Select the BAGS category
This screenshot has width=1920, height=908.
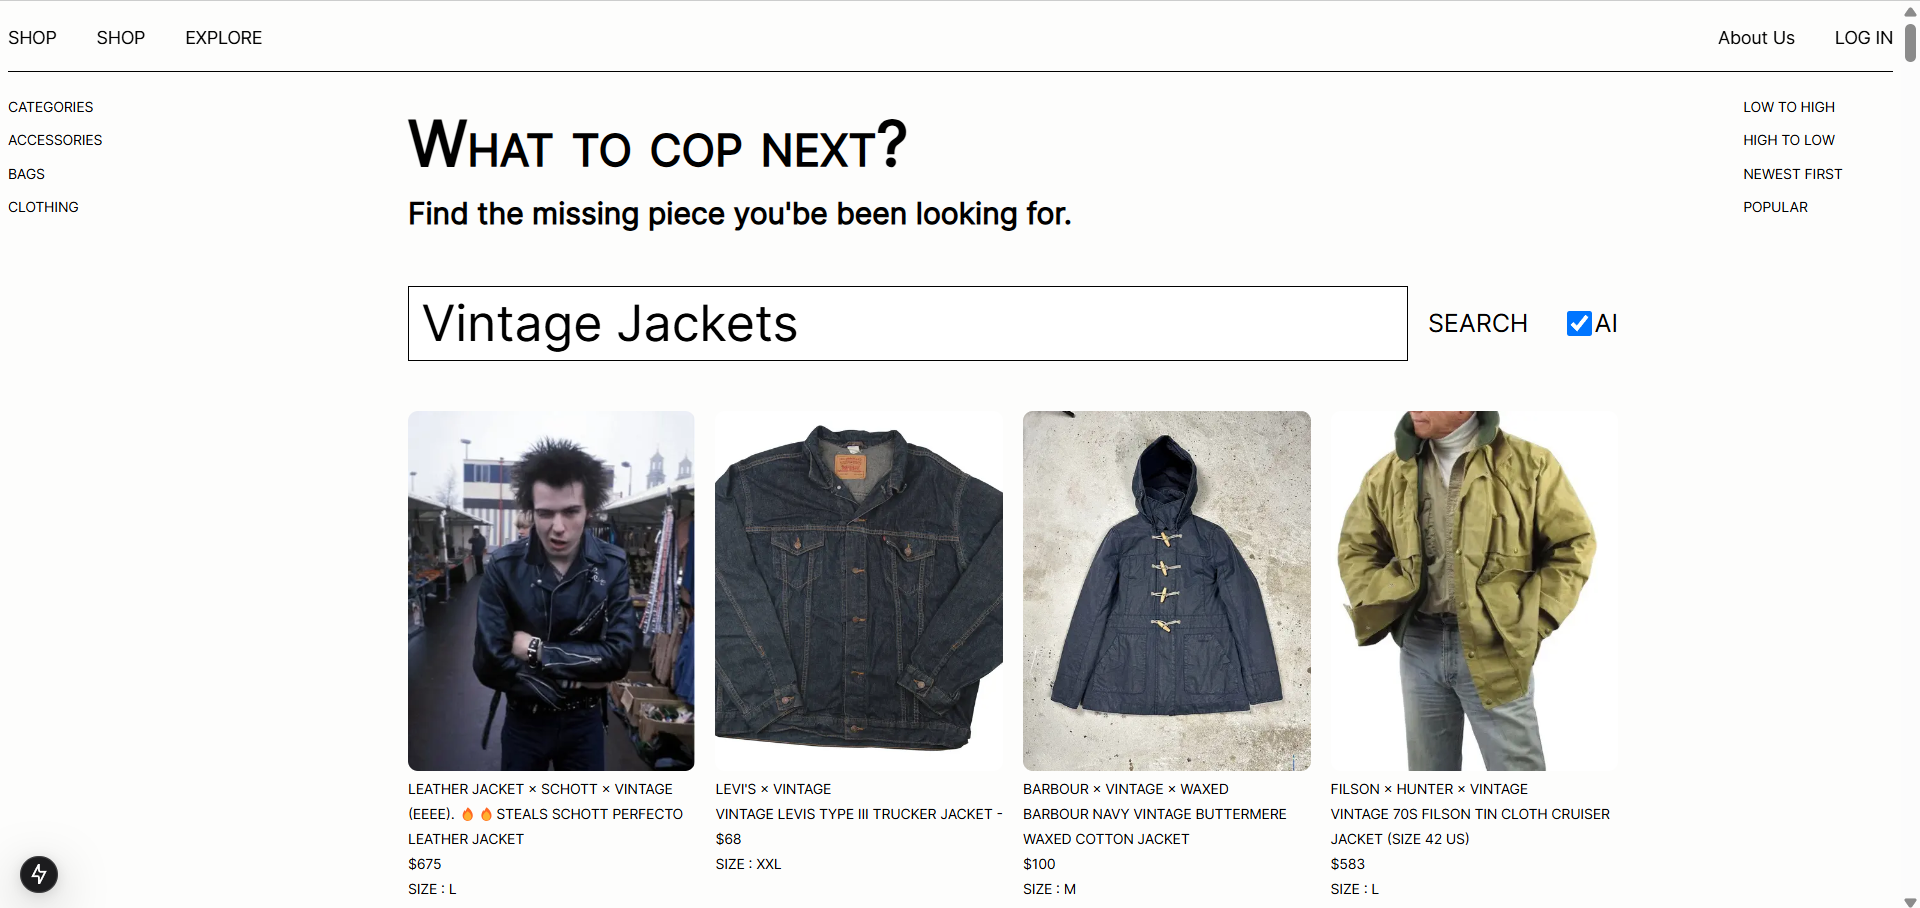click(26, 174)
